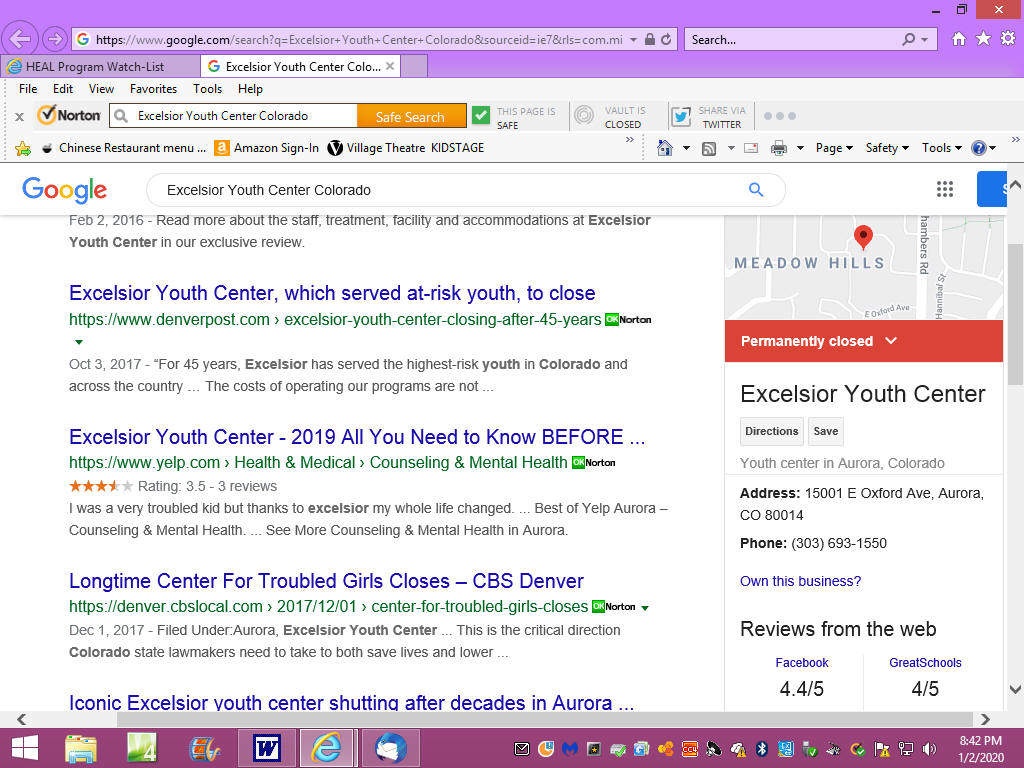Open the Denver Post result about Excelsior closing
This screenshot has height=768, width=1024.
tap(332, 293)
